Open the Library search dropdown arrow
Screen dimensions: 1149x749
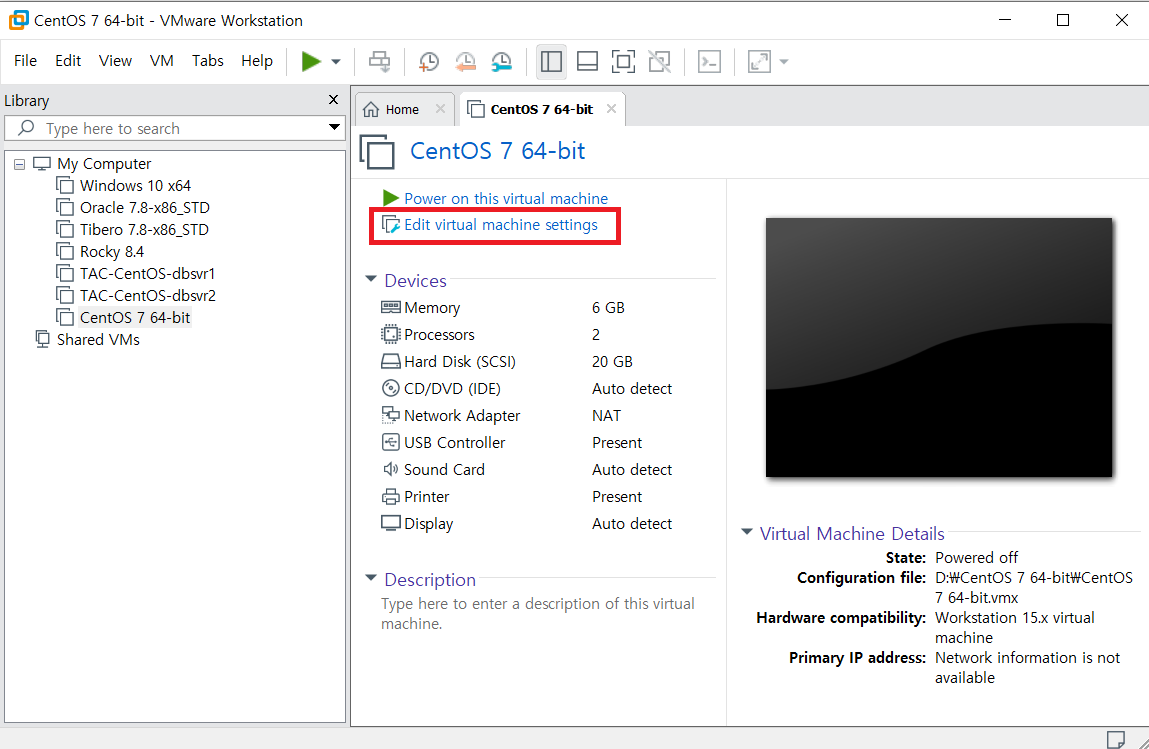click(334, 128)
